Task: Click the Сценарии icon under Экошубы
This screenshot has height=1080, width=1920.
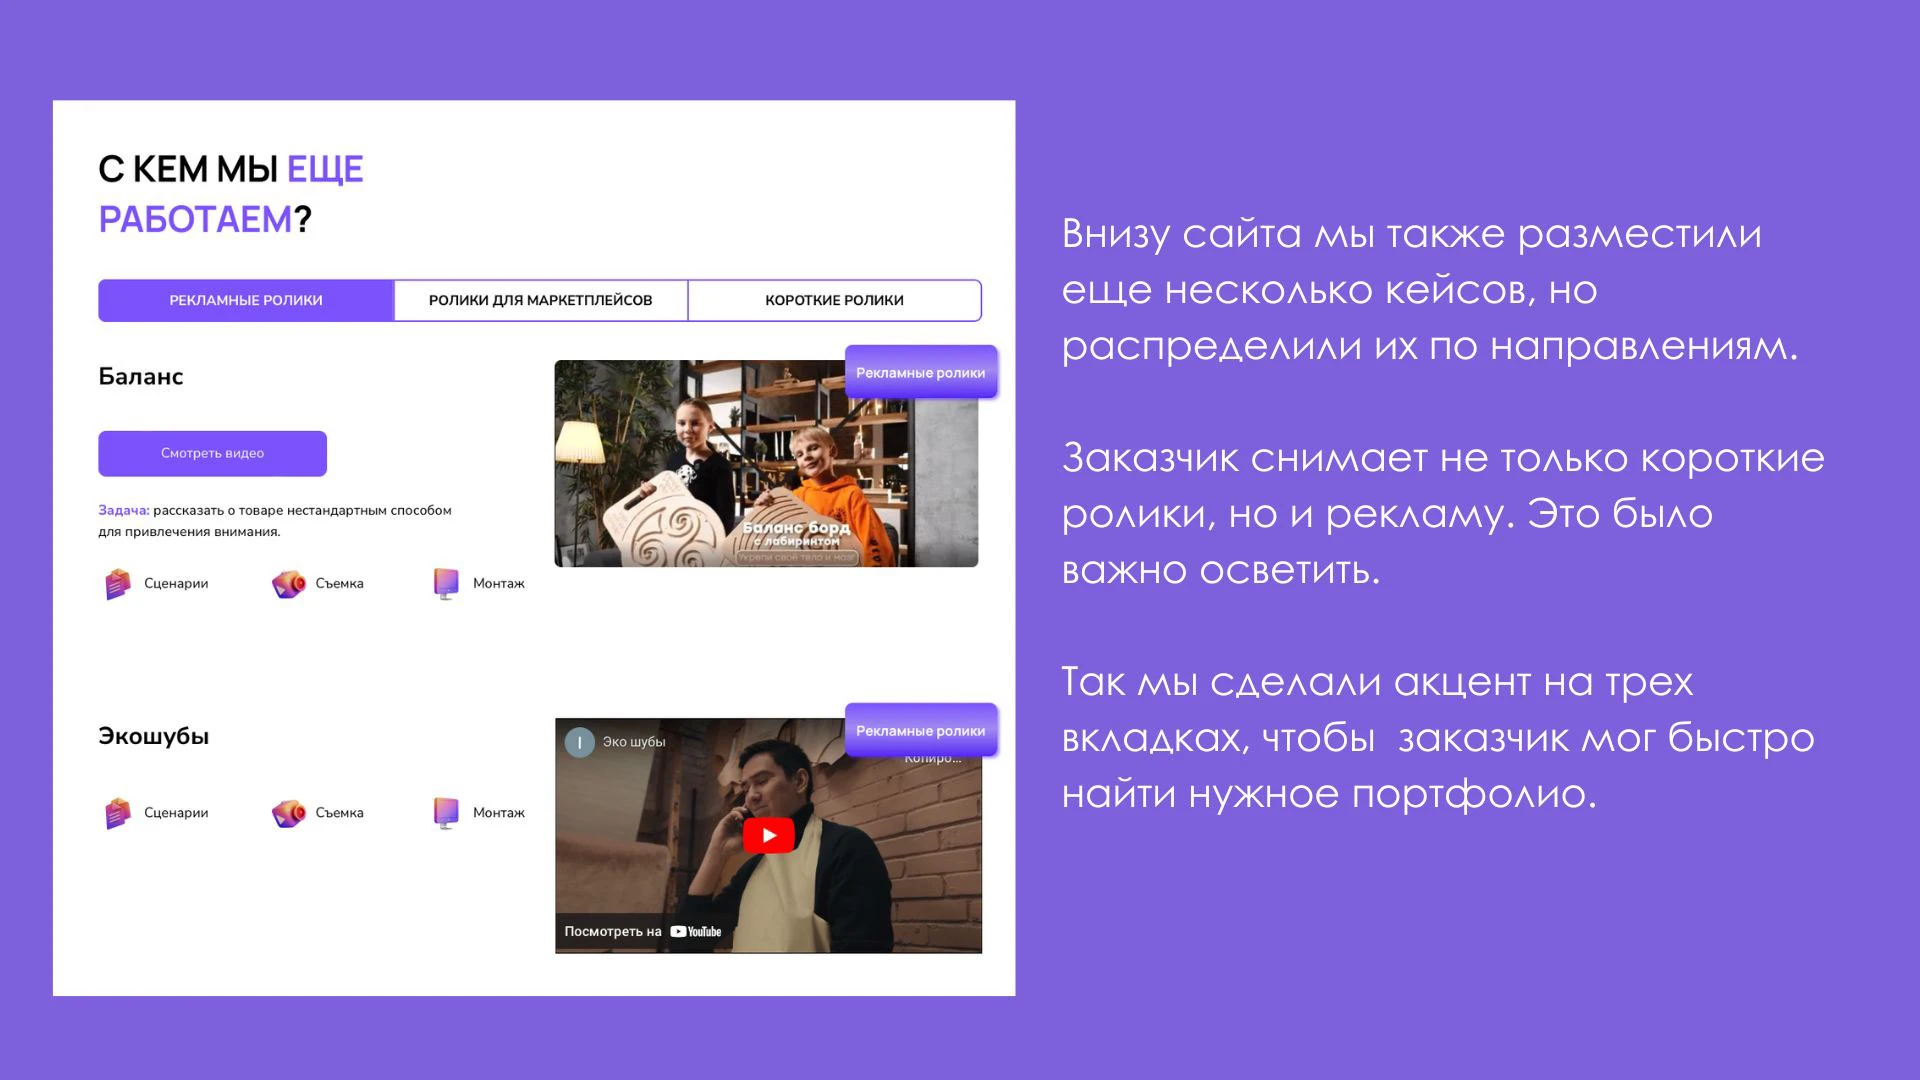Action: (x=118, y=812)
